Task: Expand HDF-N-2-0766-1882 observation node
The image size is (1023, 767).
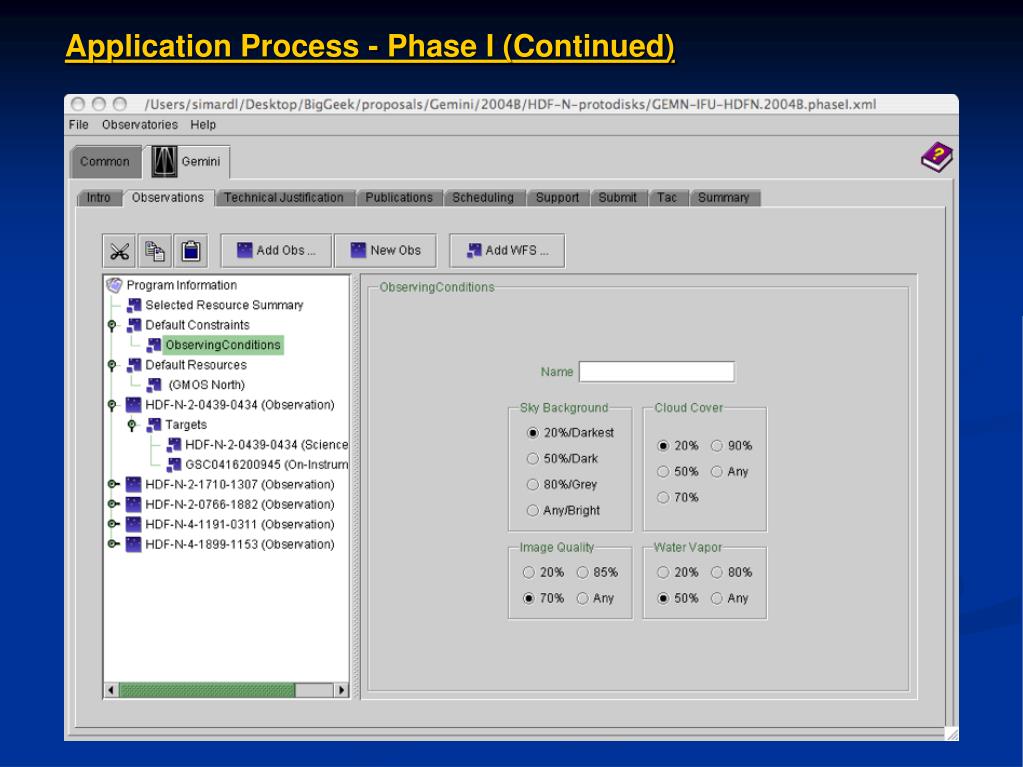Action: [x=114, y=504]
